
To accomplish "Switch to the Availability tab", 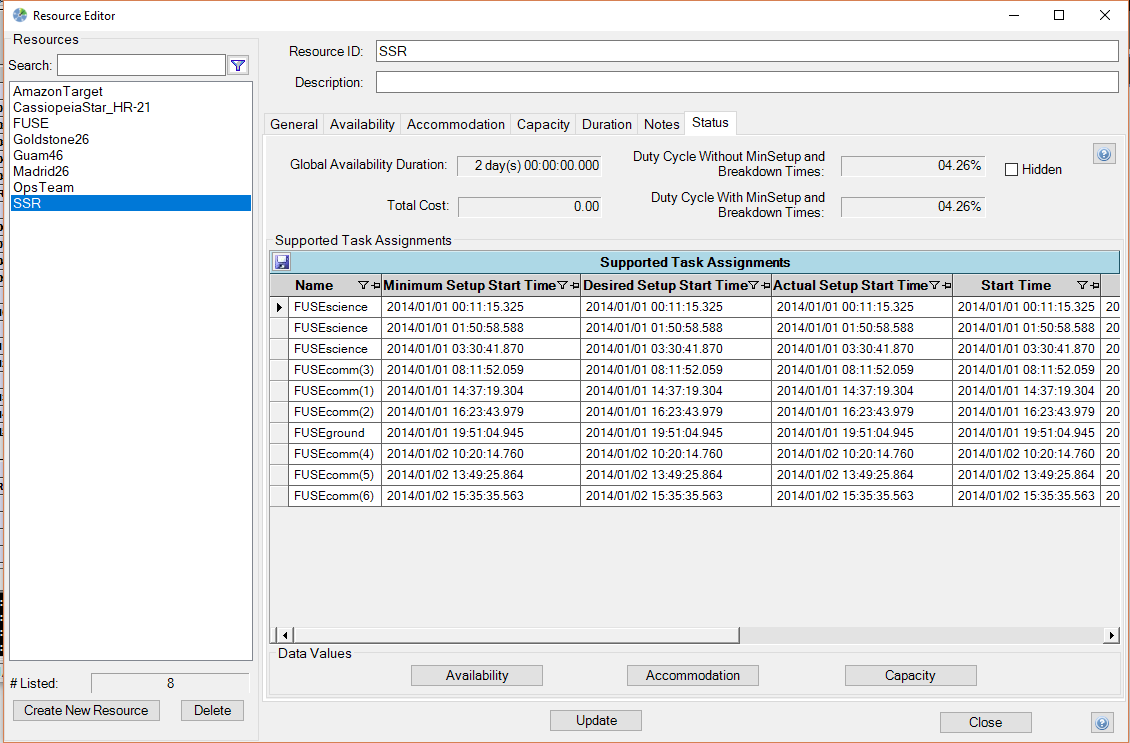I will (x=362, y=125).
